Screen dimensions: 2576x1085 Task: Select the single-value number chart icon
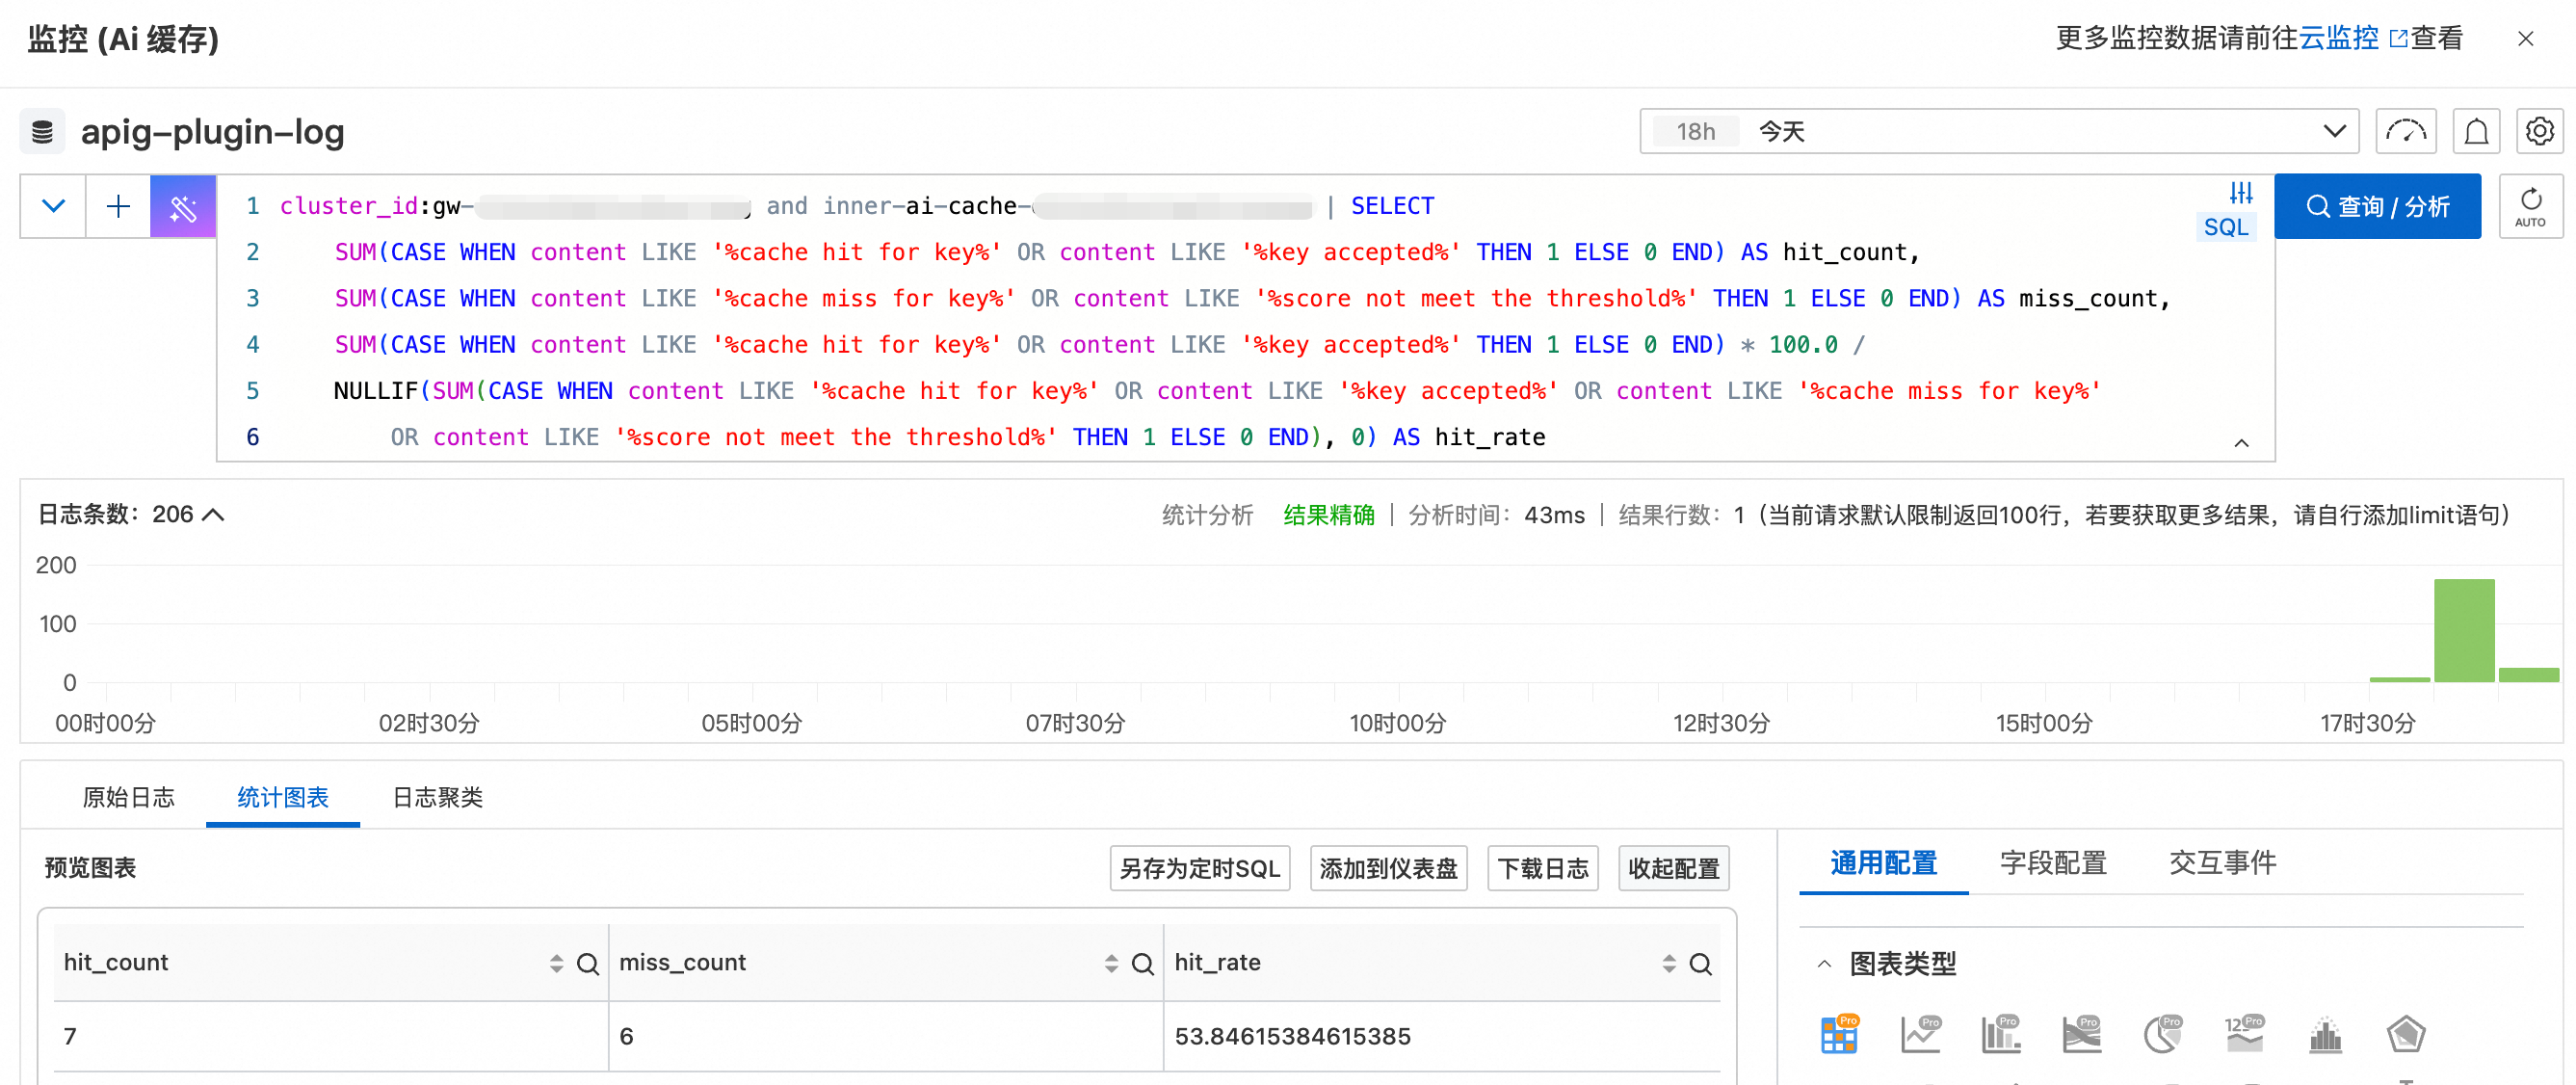click(x=2244, y=1034)
